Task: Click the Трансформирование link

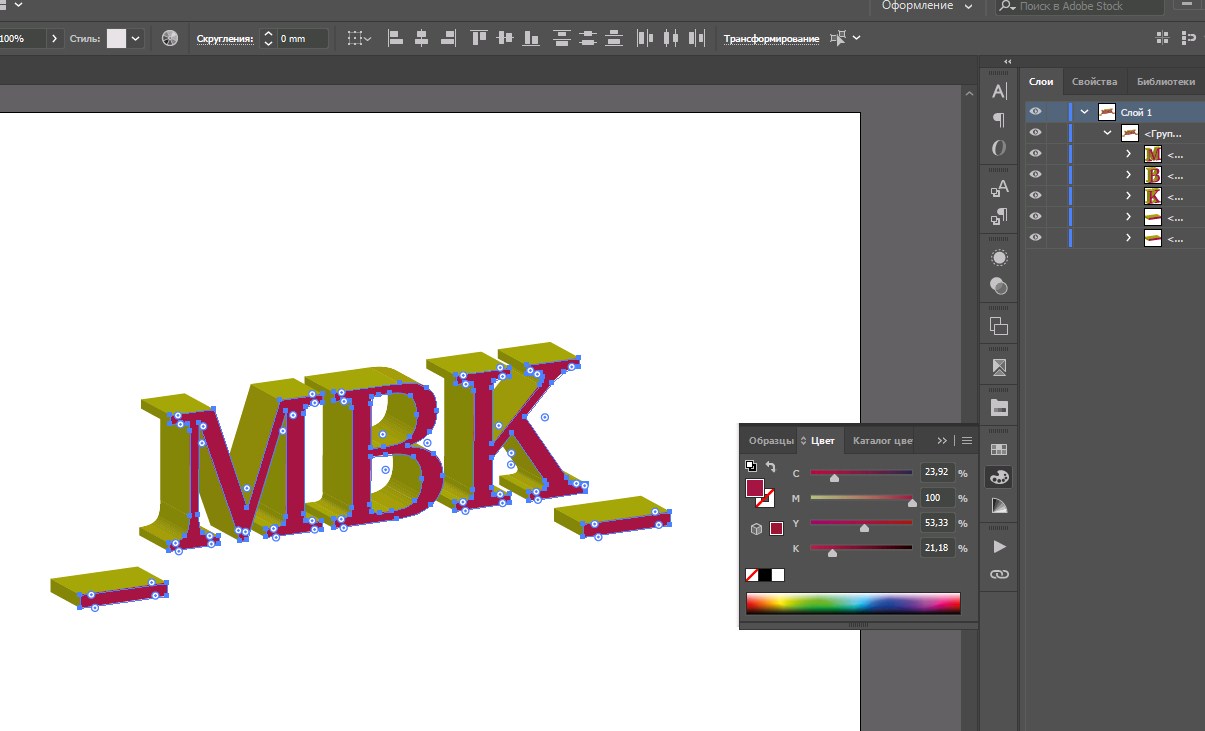Action: click(771, 39)
